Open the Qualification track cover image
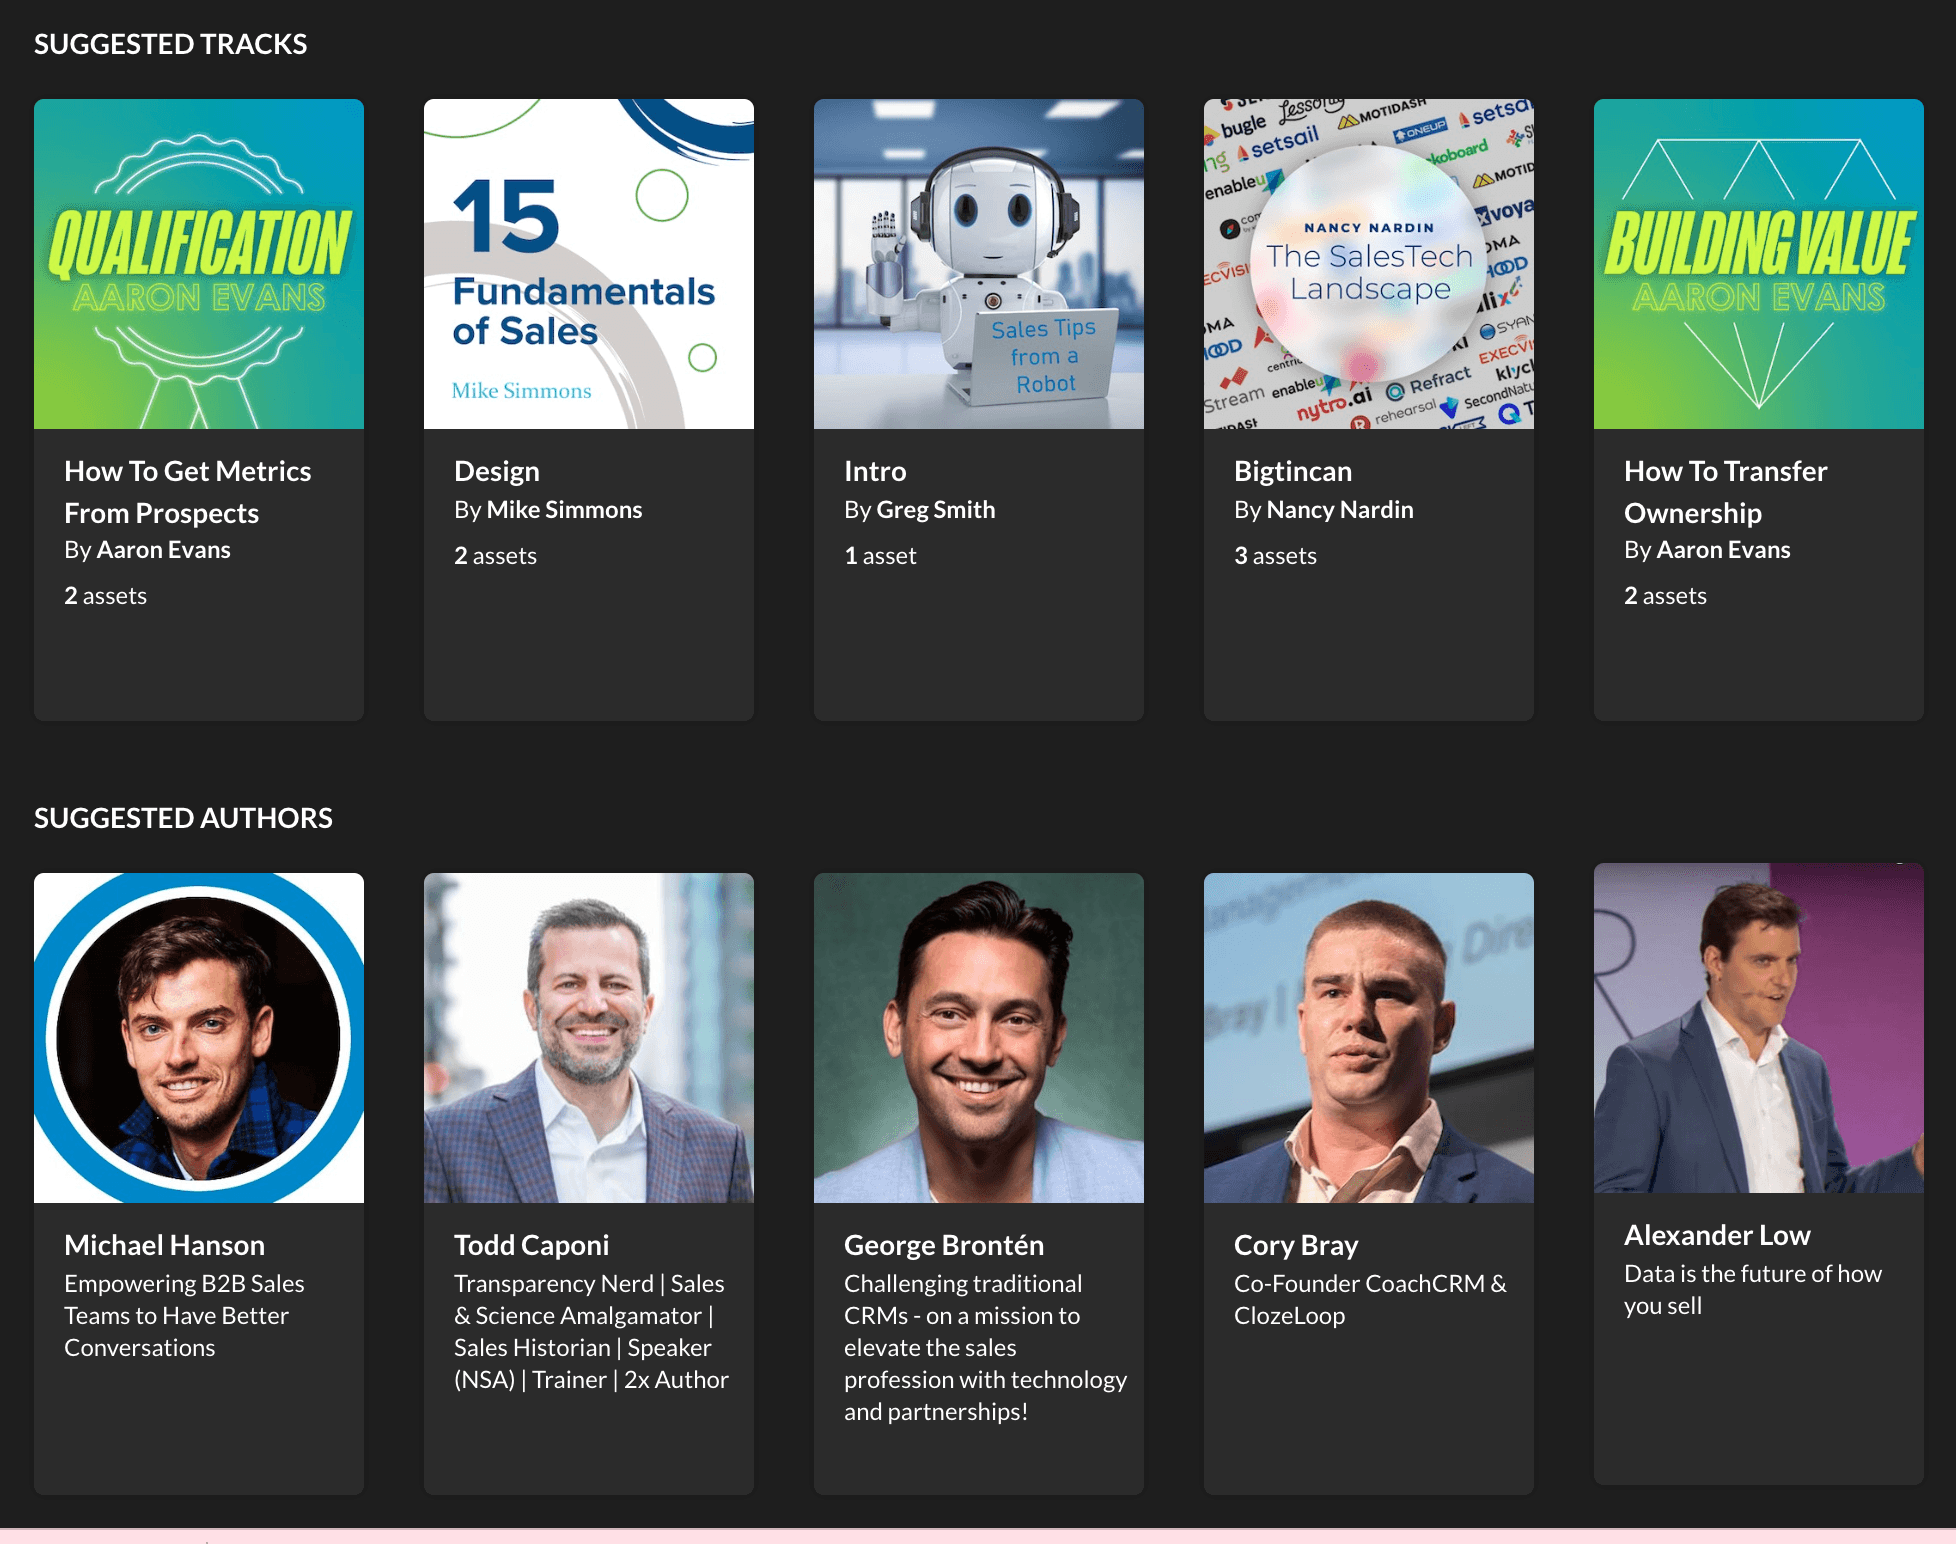 click(x=198, y=263)
